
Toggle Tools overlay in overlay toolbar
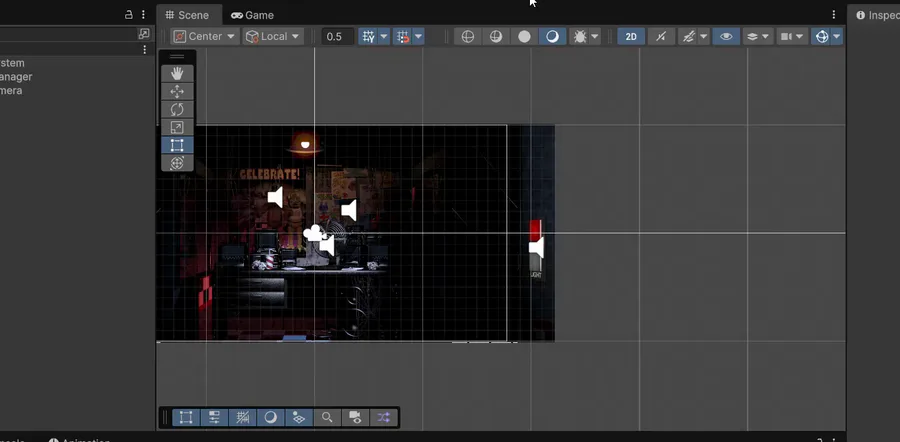point(186,417)
